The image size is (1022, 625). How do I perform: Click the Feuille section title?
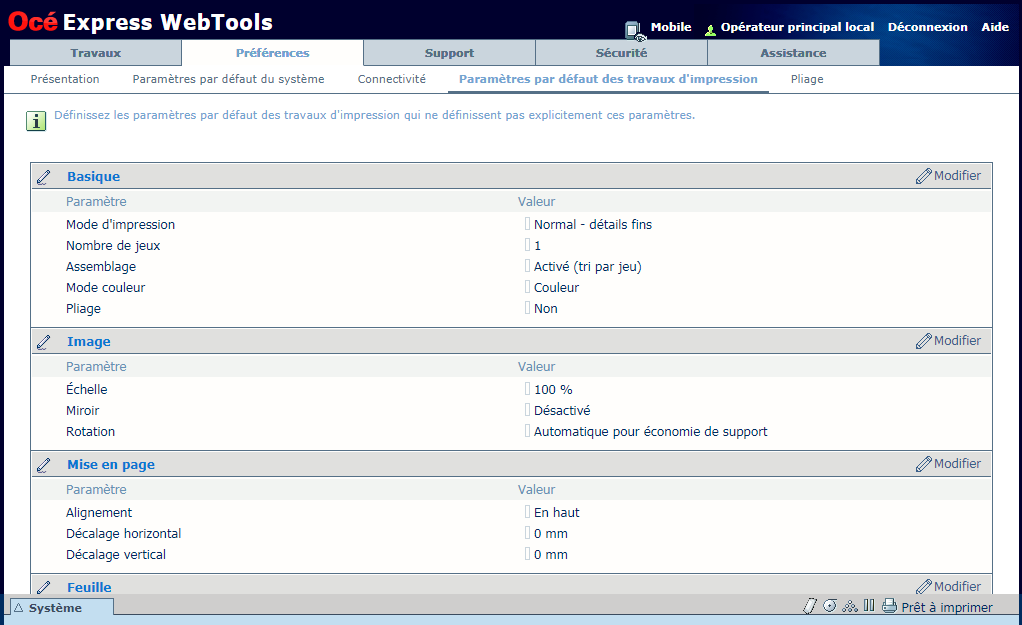click(89, 587)
